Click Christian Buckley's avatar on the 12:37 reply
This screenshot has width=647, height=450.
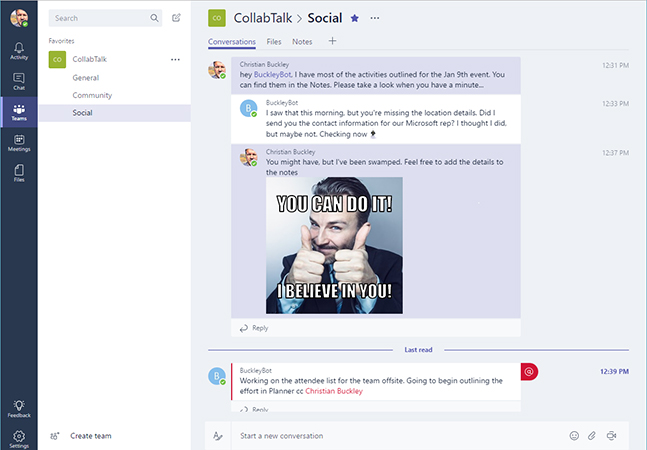249,158
